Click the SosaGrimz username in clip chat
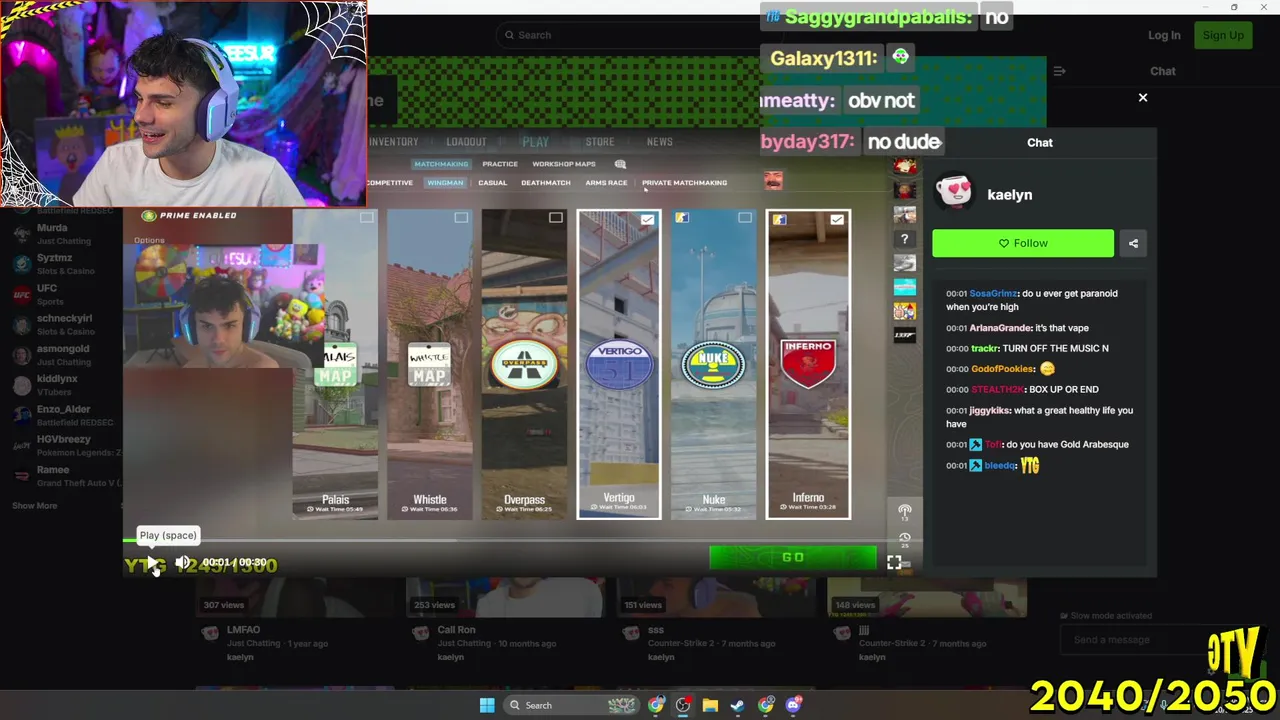Viewport: 1280px width, 720px height. tap(993, 294)
